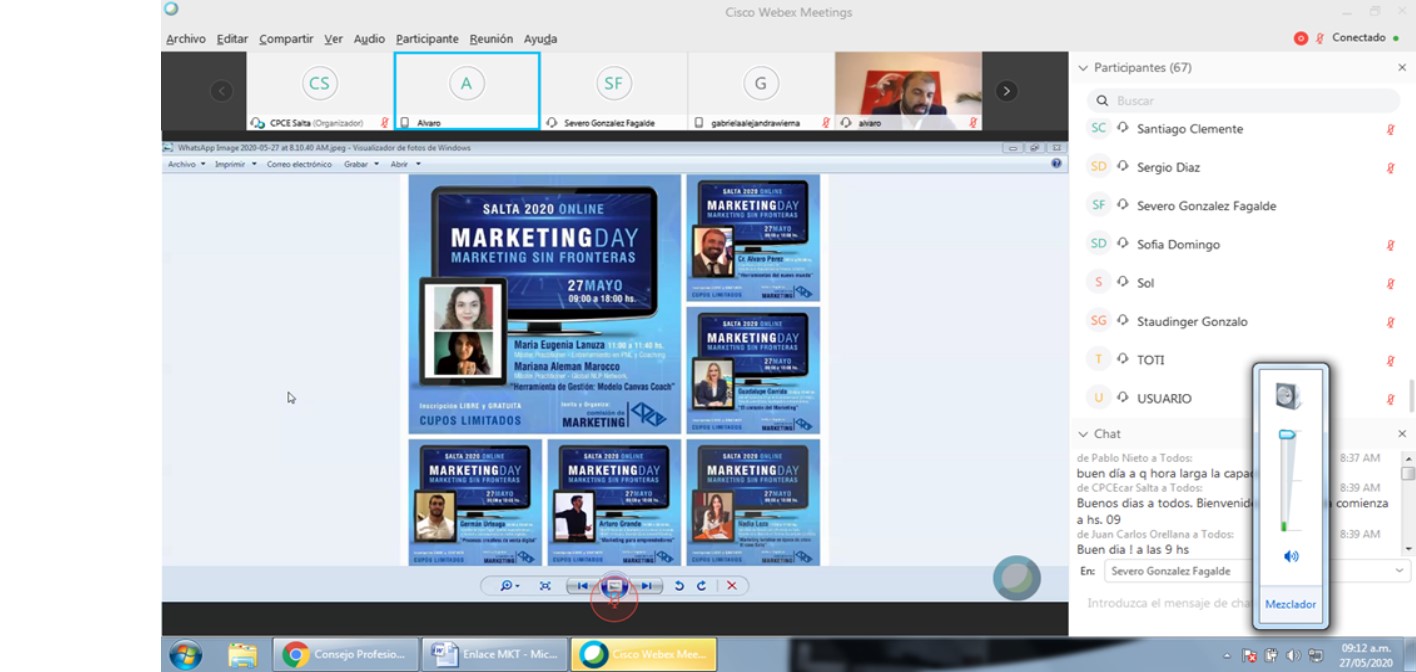This screenshot has height=672, width=1416.
Task: Open the photo viewer Archivo dropdown
Action: pyautogui.click(x=186, y=164)
